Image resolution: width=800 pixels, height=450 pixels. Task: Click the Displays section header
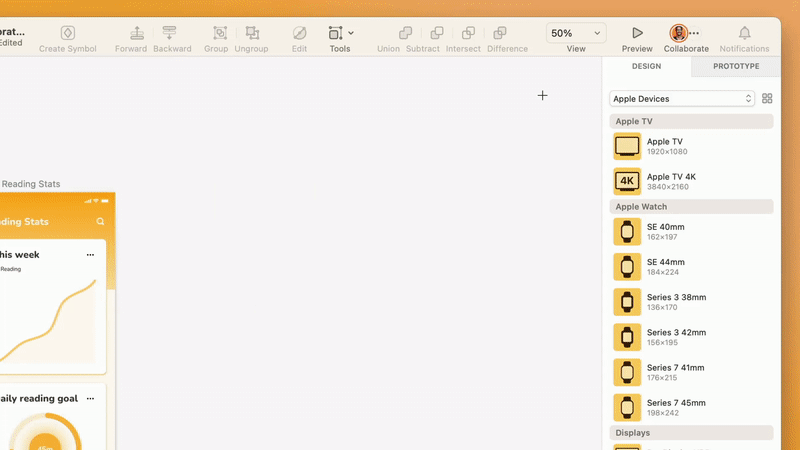(691, 433)
